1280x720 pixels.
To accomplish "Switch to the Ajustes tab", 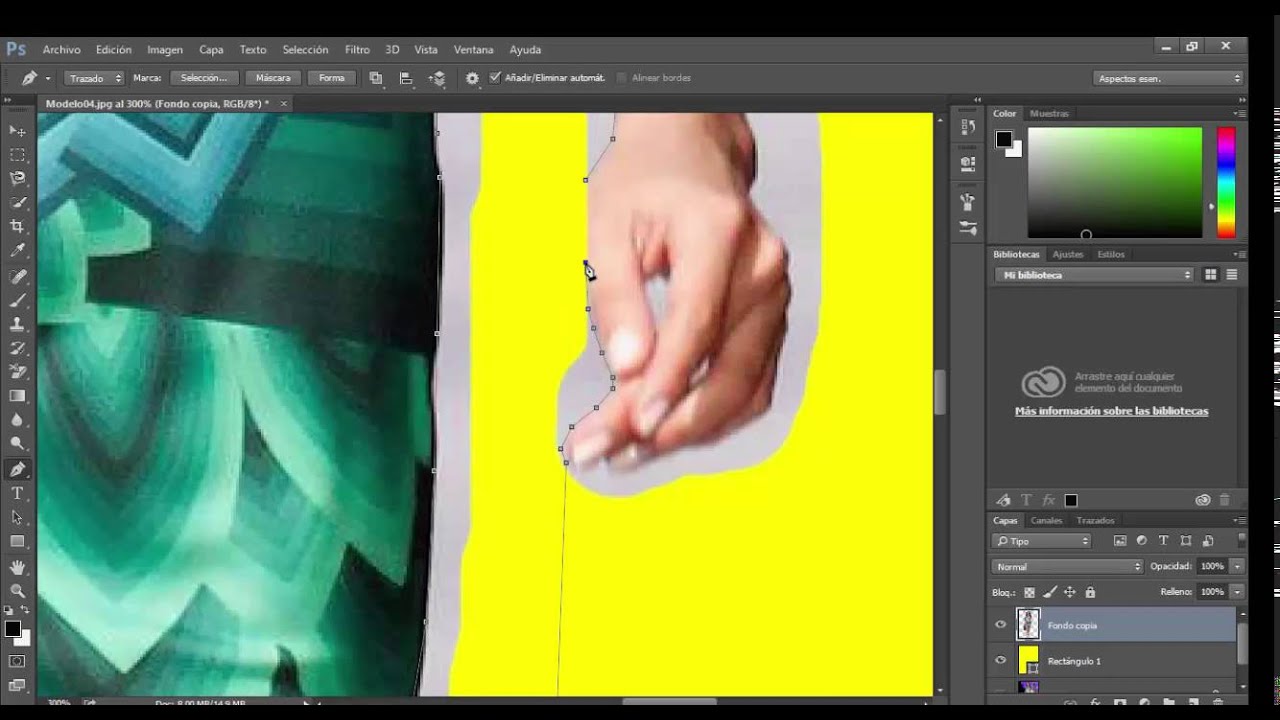I will coord(1068,255).
